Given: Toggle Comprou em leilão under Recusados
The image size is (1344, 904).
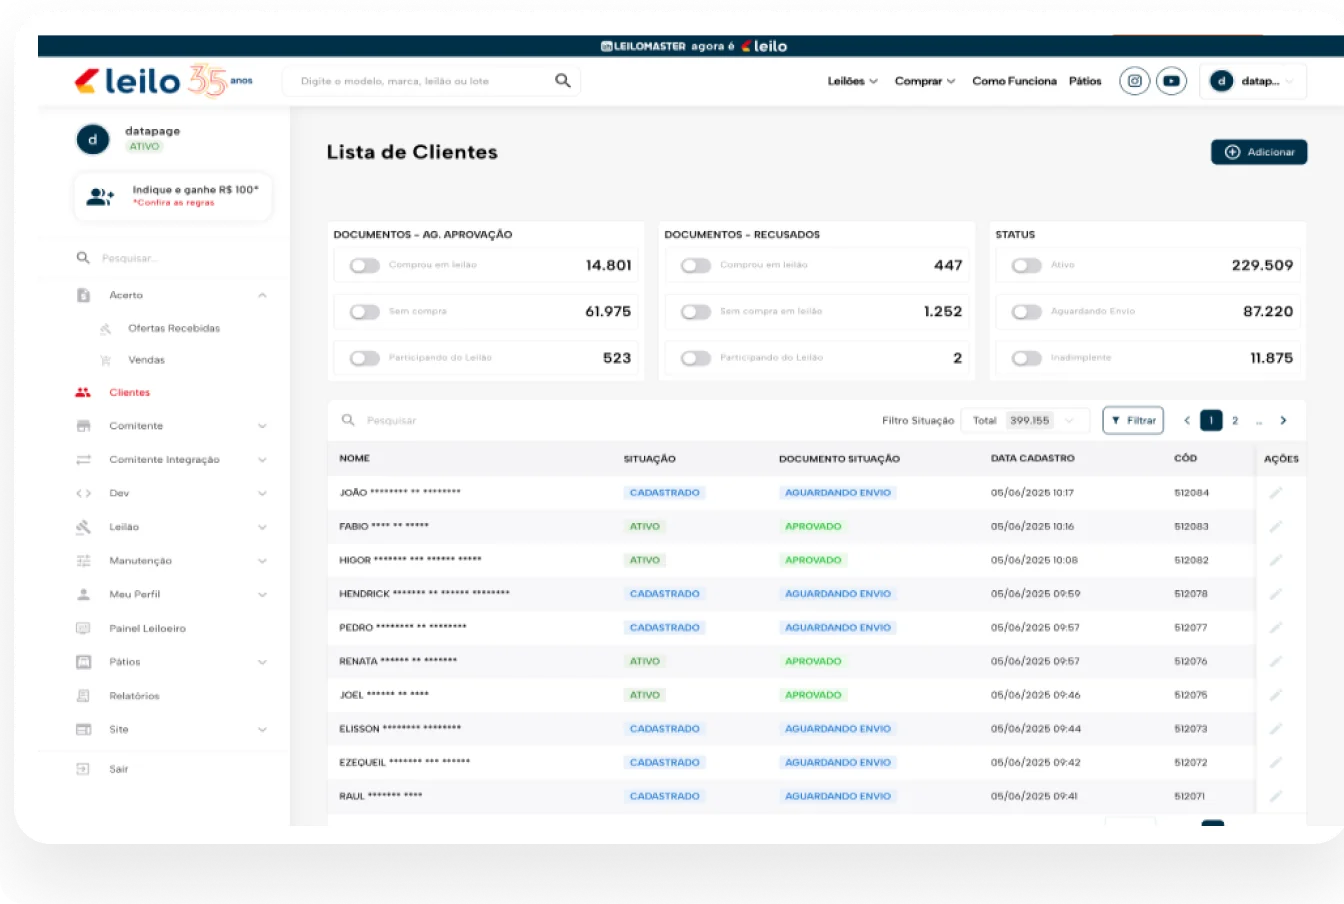Looking at the screenshot, I should tap(696, 265).
